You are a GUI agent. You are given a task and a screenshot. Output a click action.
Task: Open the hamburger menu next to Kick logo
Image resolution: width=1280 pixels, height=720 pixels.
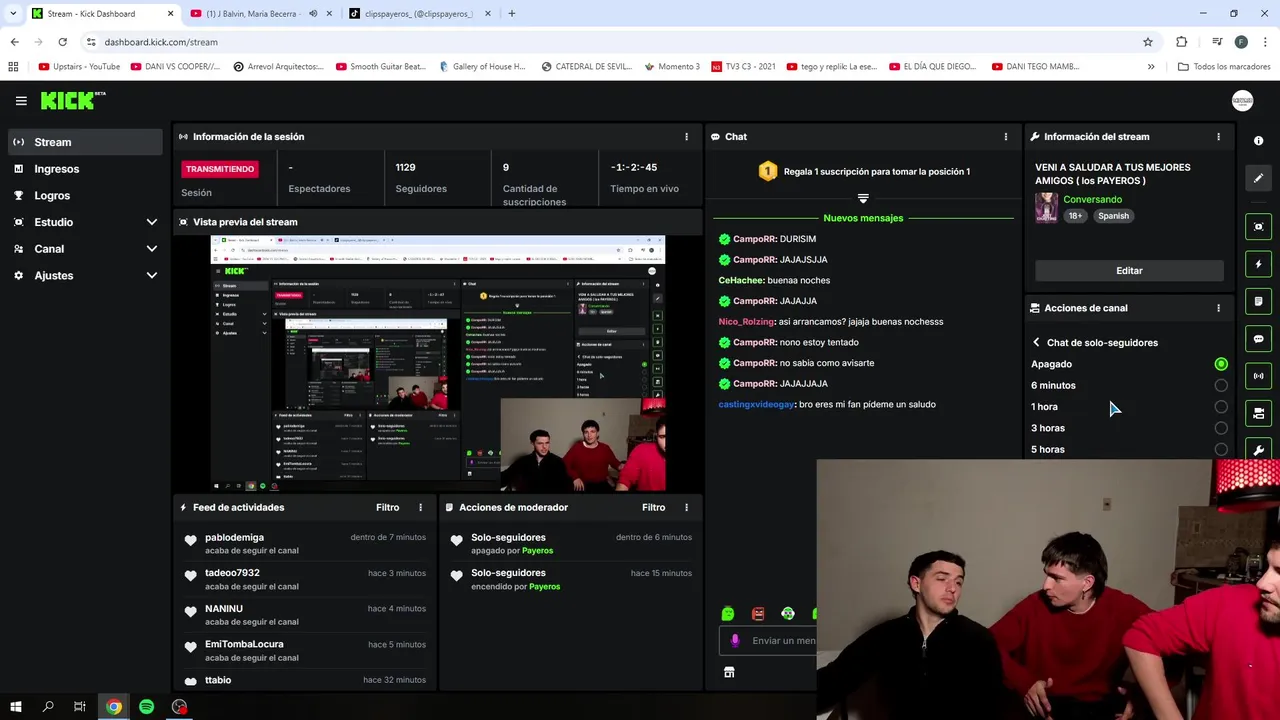click(x=21, y=101)
